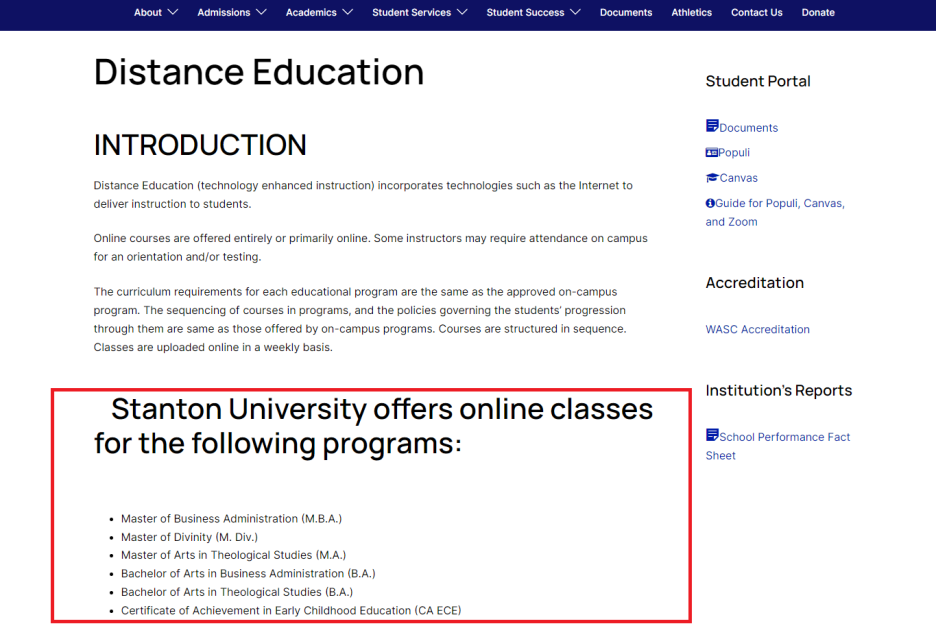The image size is (936, 626).
Task: Click Master of Divinity (M. Div.) item
Action: [x=189, y=537]
